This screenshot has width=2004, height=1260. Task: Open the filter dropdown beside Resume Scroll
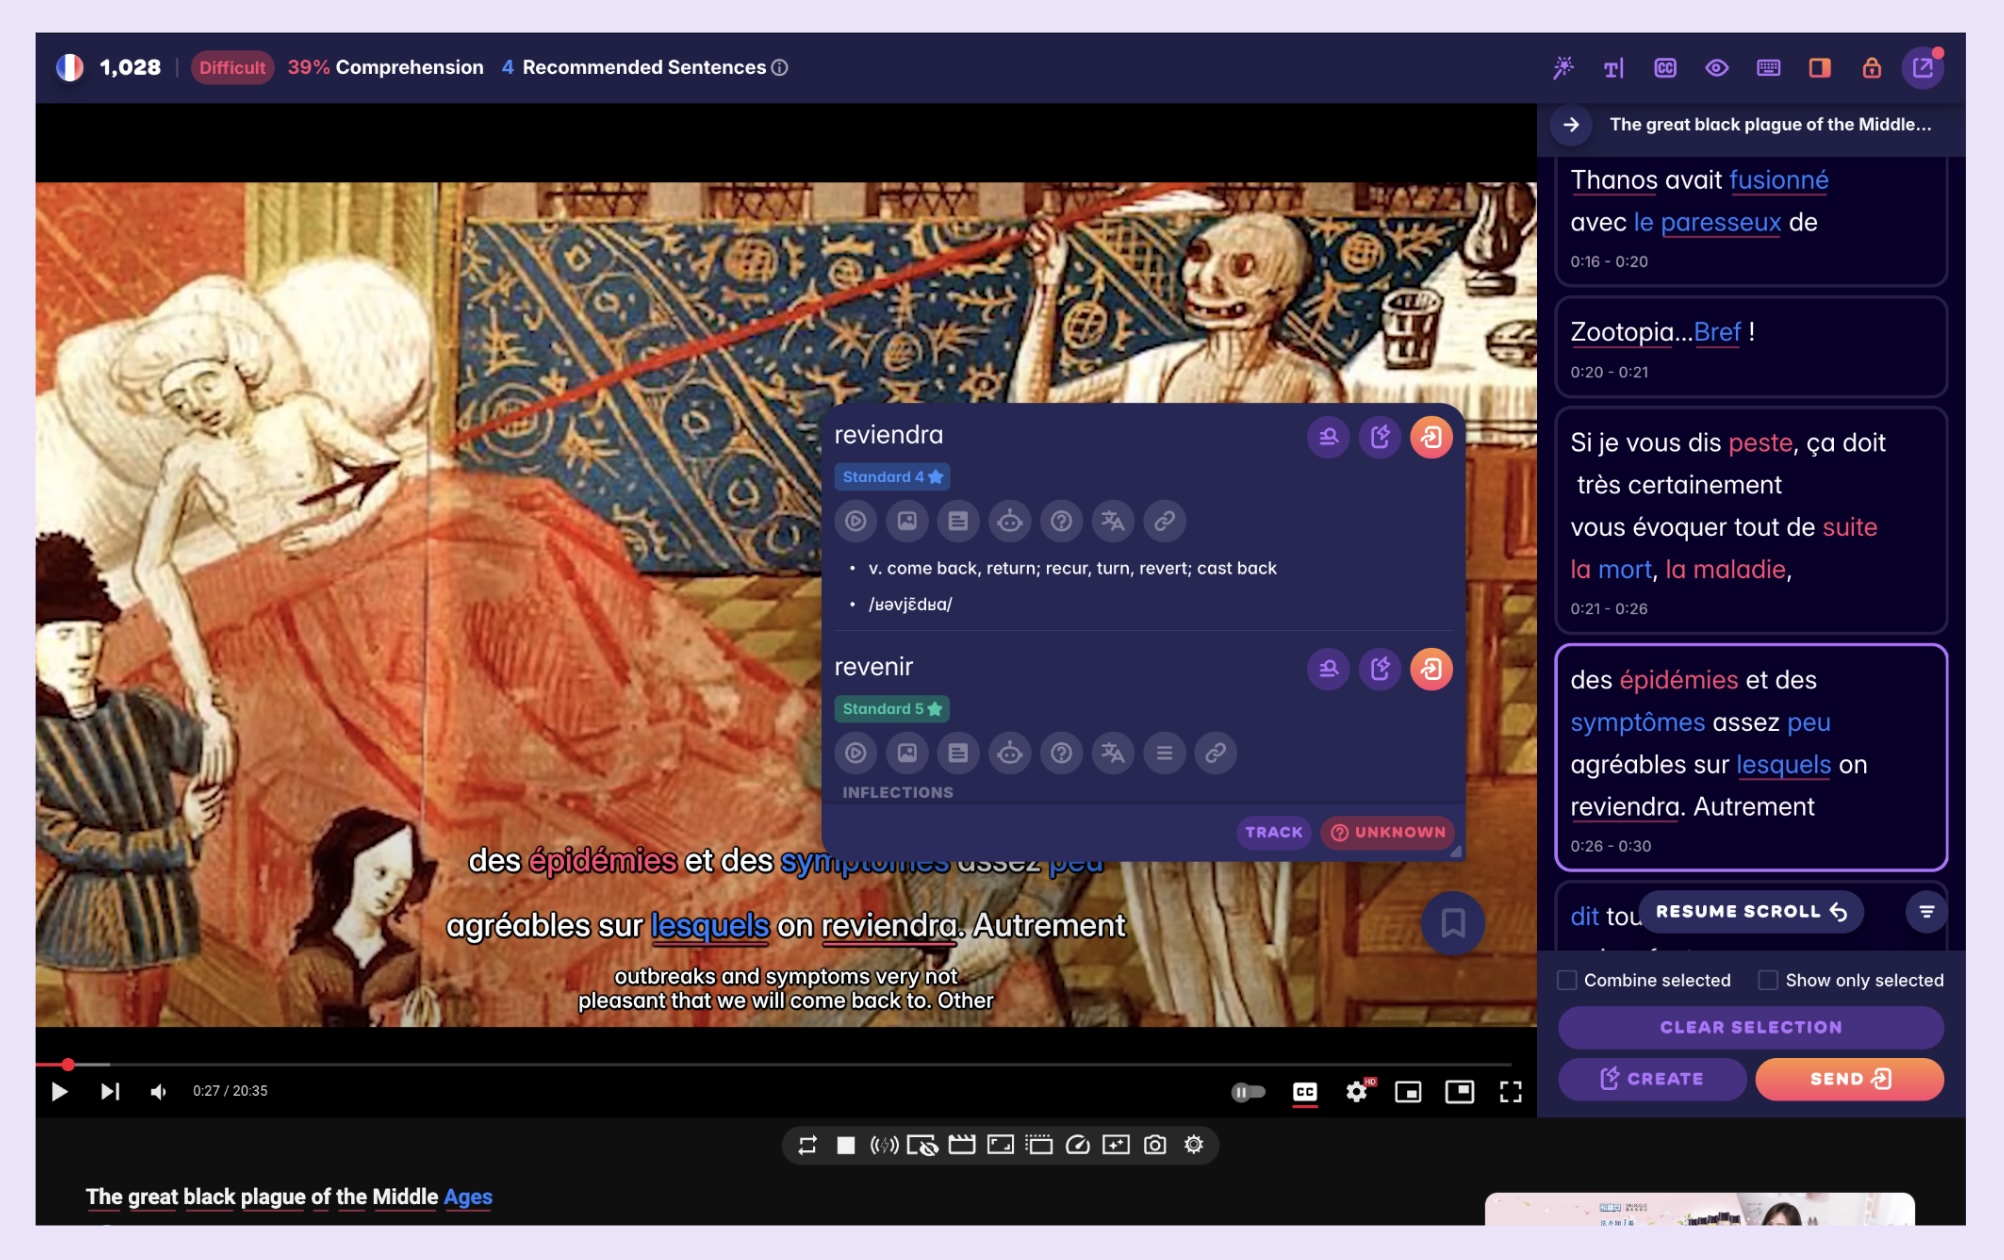[x=1924, y=911]
